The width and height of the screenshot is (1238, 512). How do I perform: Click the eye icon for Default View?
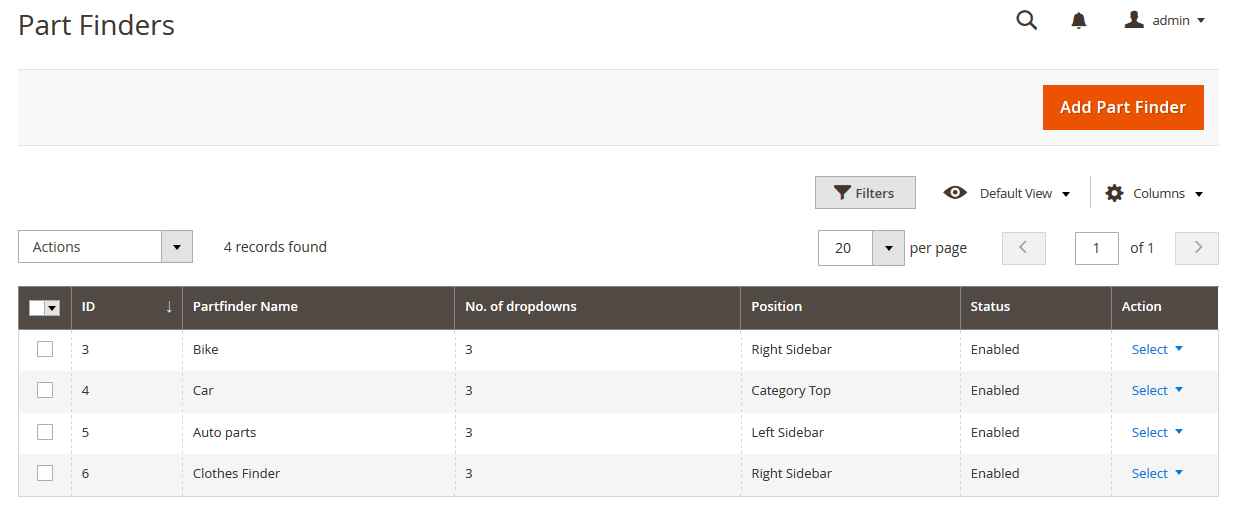point(955,193)
